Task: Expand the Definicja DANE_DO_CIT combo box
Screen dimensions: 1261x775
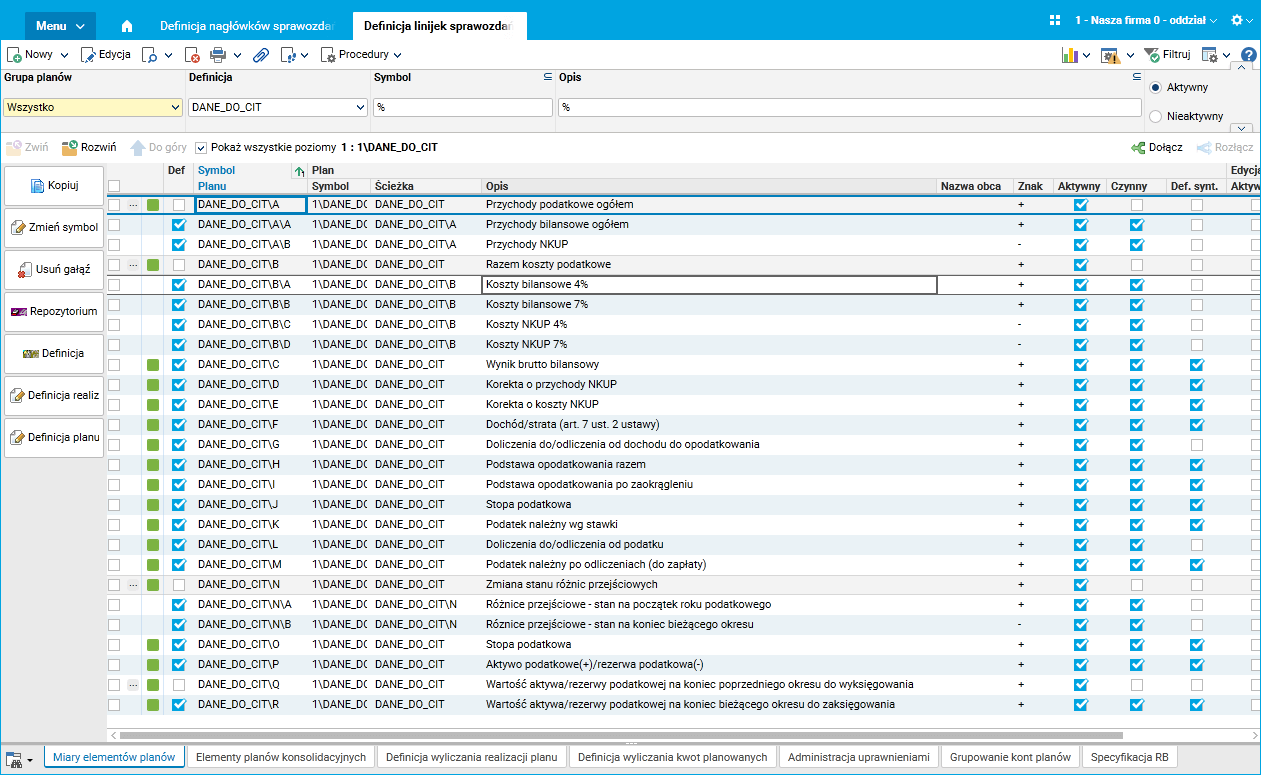Action: click(x=360, y=107)
